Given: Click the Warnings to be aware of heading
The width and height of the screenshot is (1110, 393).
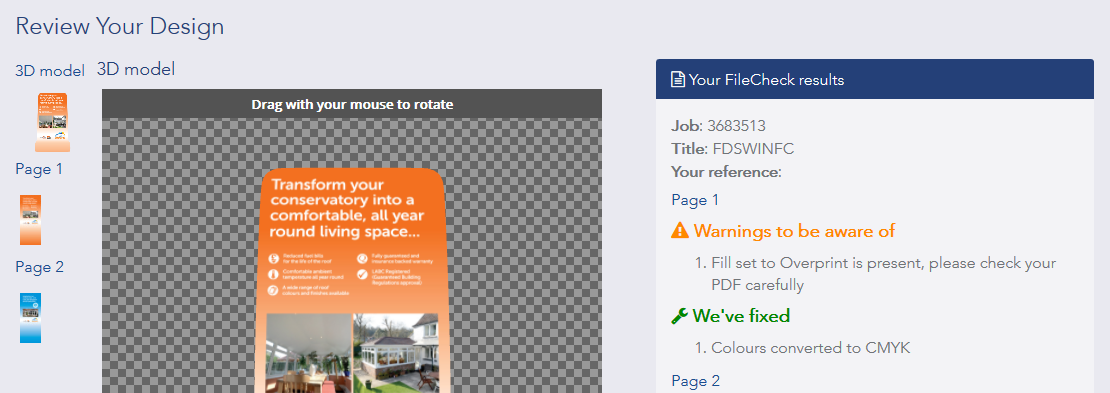Looking at the screenshot, I should tap(794, 231).
